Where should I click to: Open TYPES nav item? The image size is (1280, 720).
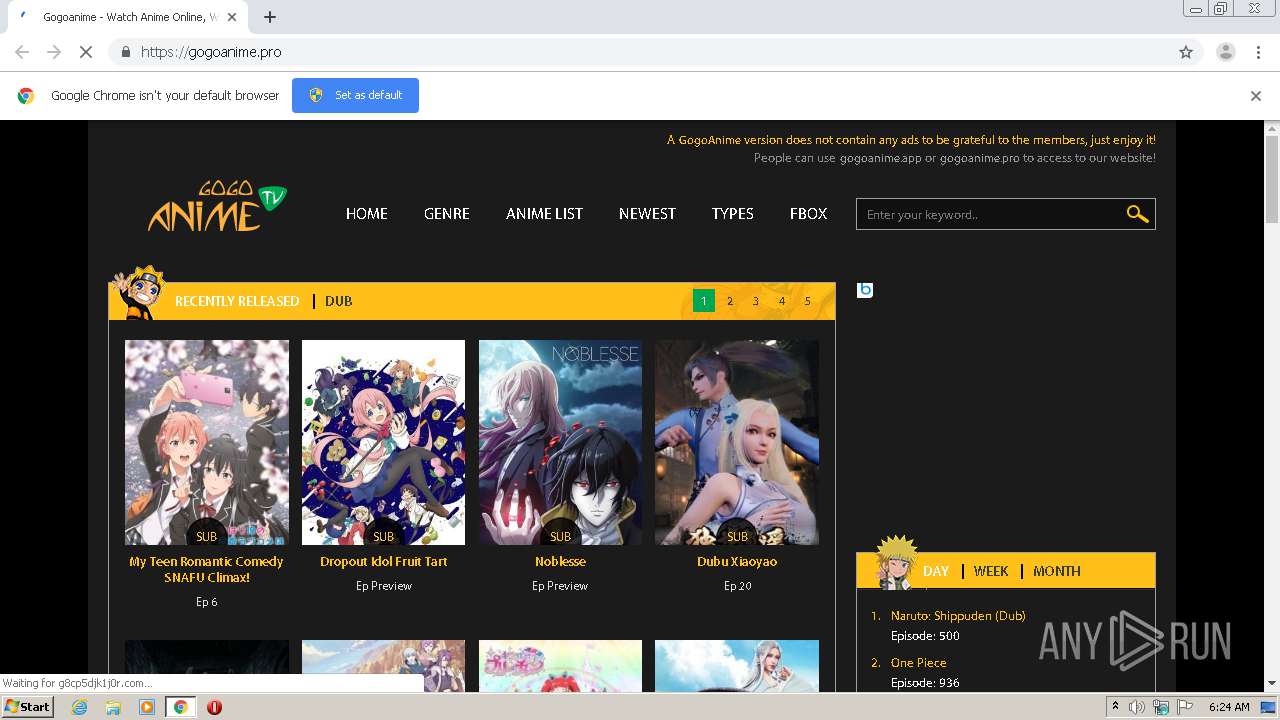733,214
